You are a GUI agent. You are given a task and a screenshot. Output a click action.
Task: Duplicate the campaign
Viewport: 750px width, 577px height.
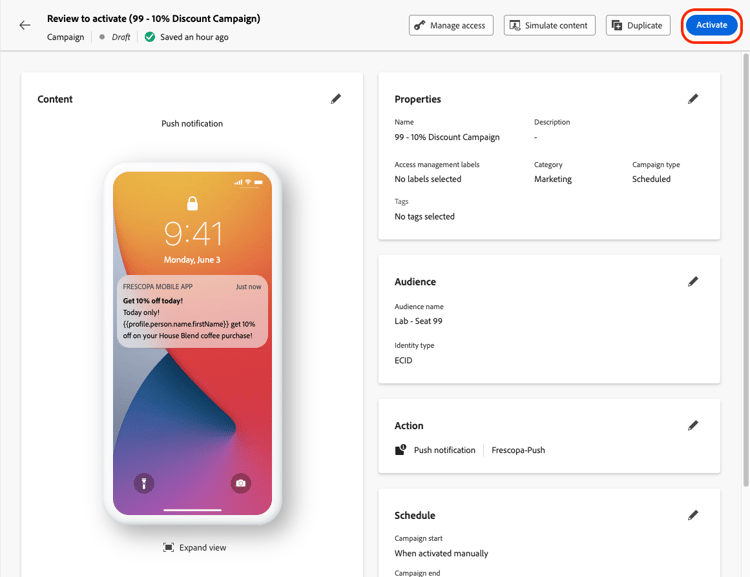(x=638, y=25)
